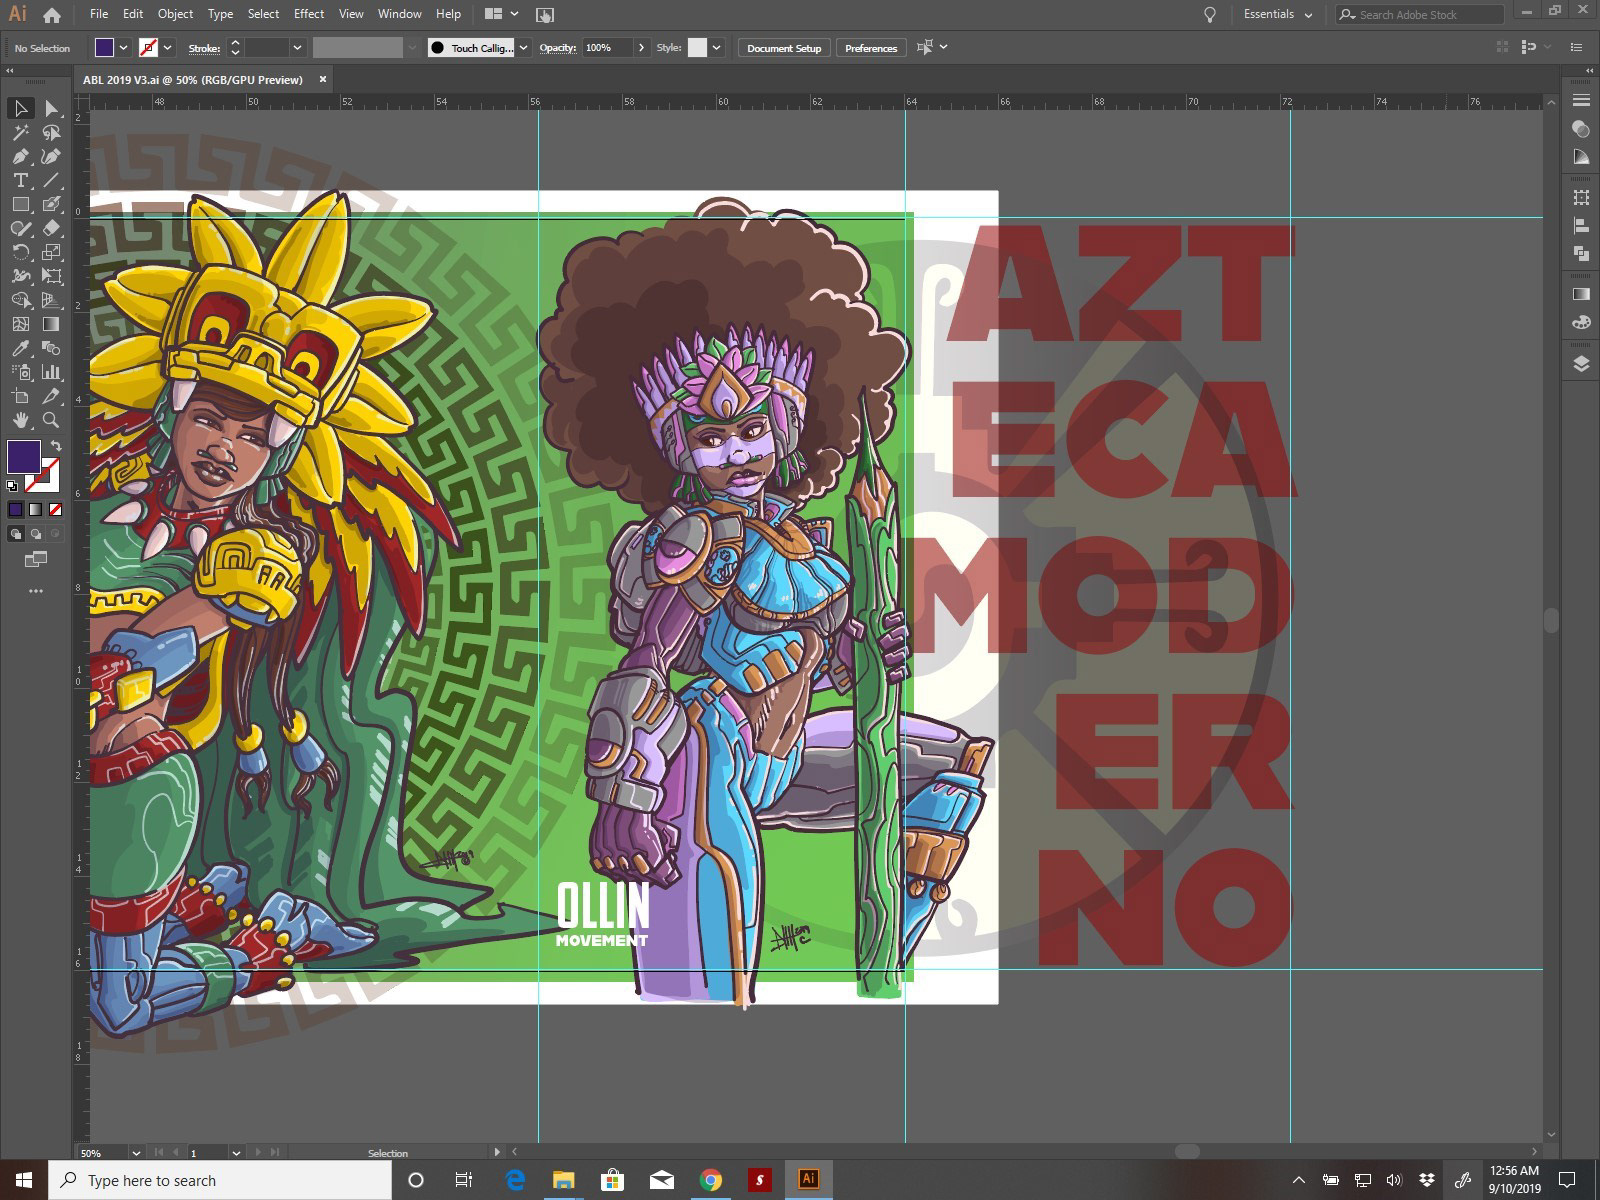Select the Rectangle tool
1600x1200 pixels.
pyautogui.click(x=20, y=204)
